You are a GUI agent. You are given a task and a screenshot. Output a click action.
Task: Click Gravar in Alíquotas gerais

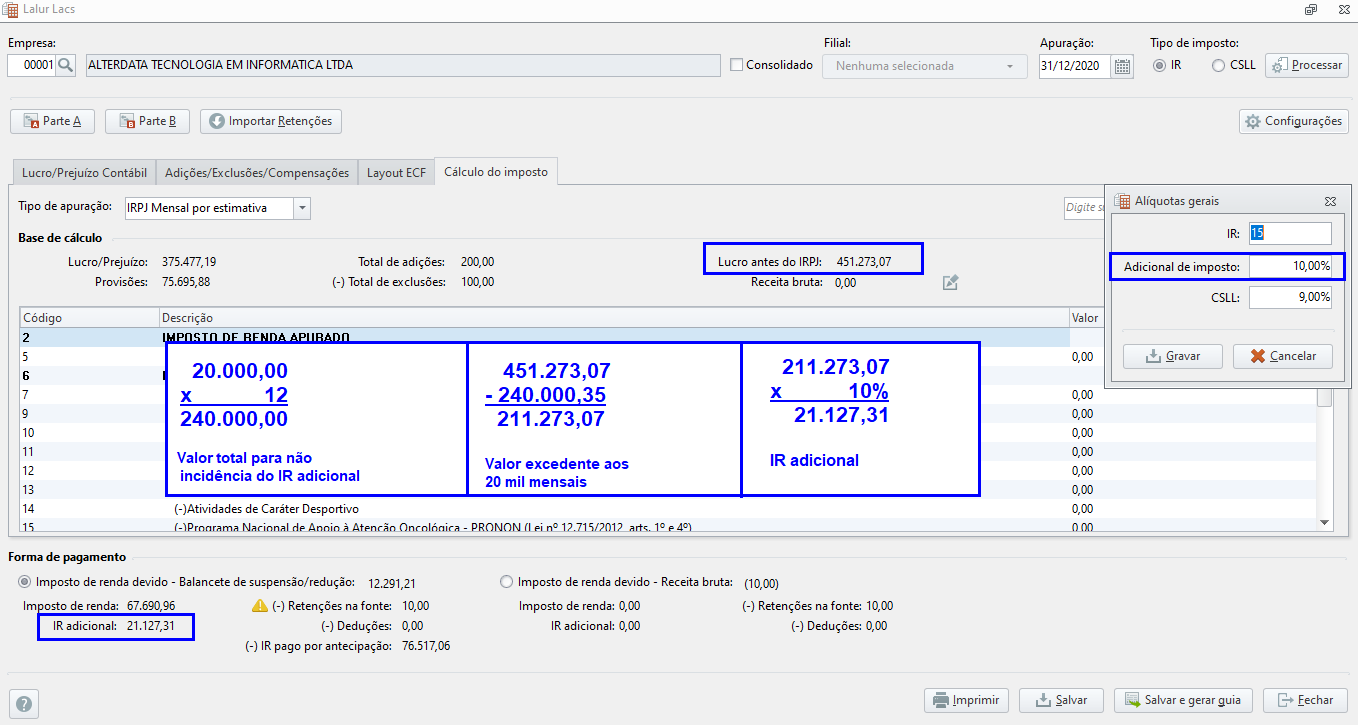click(x=1174, y=356)
